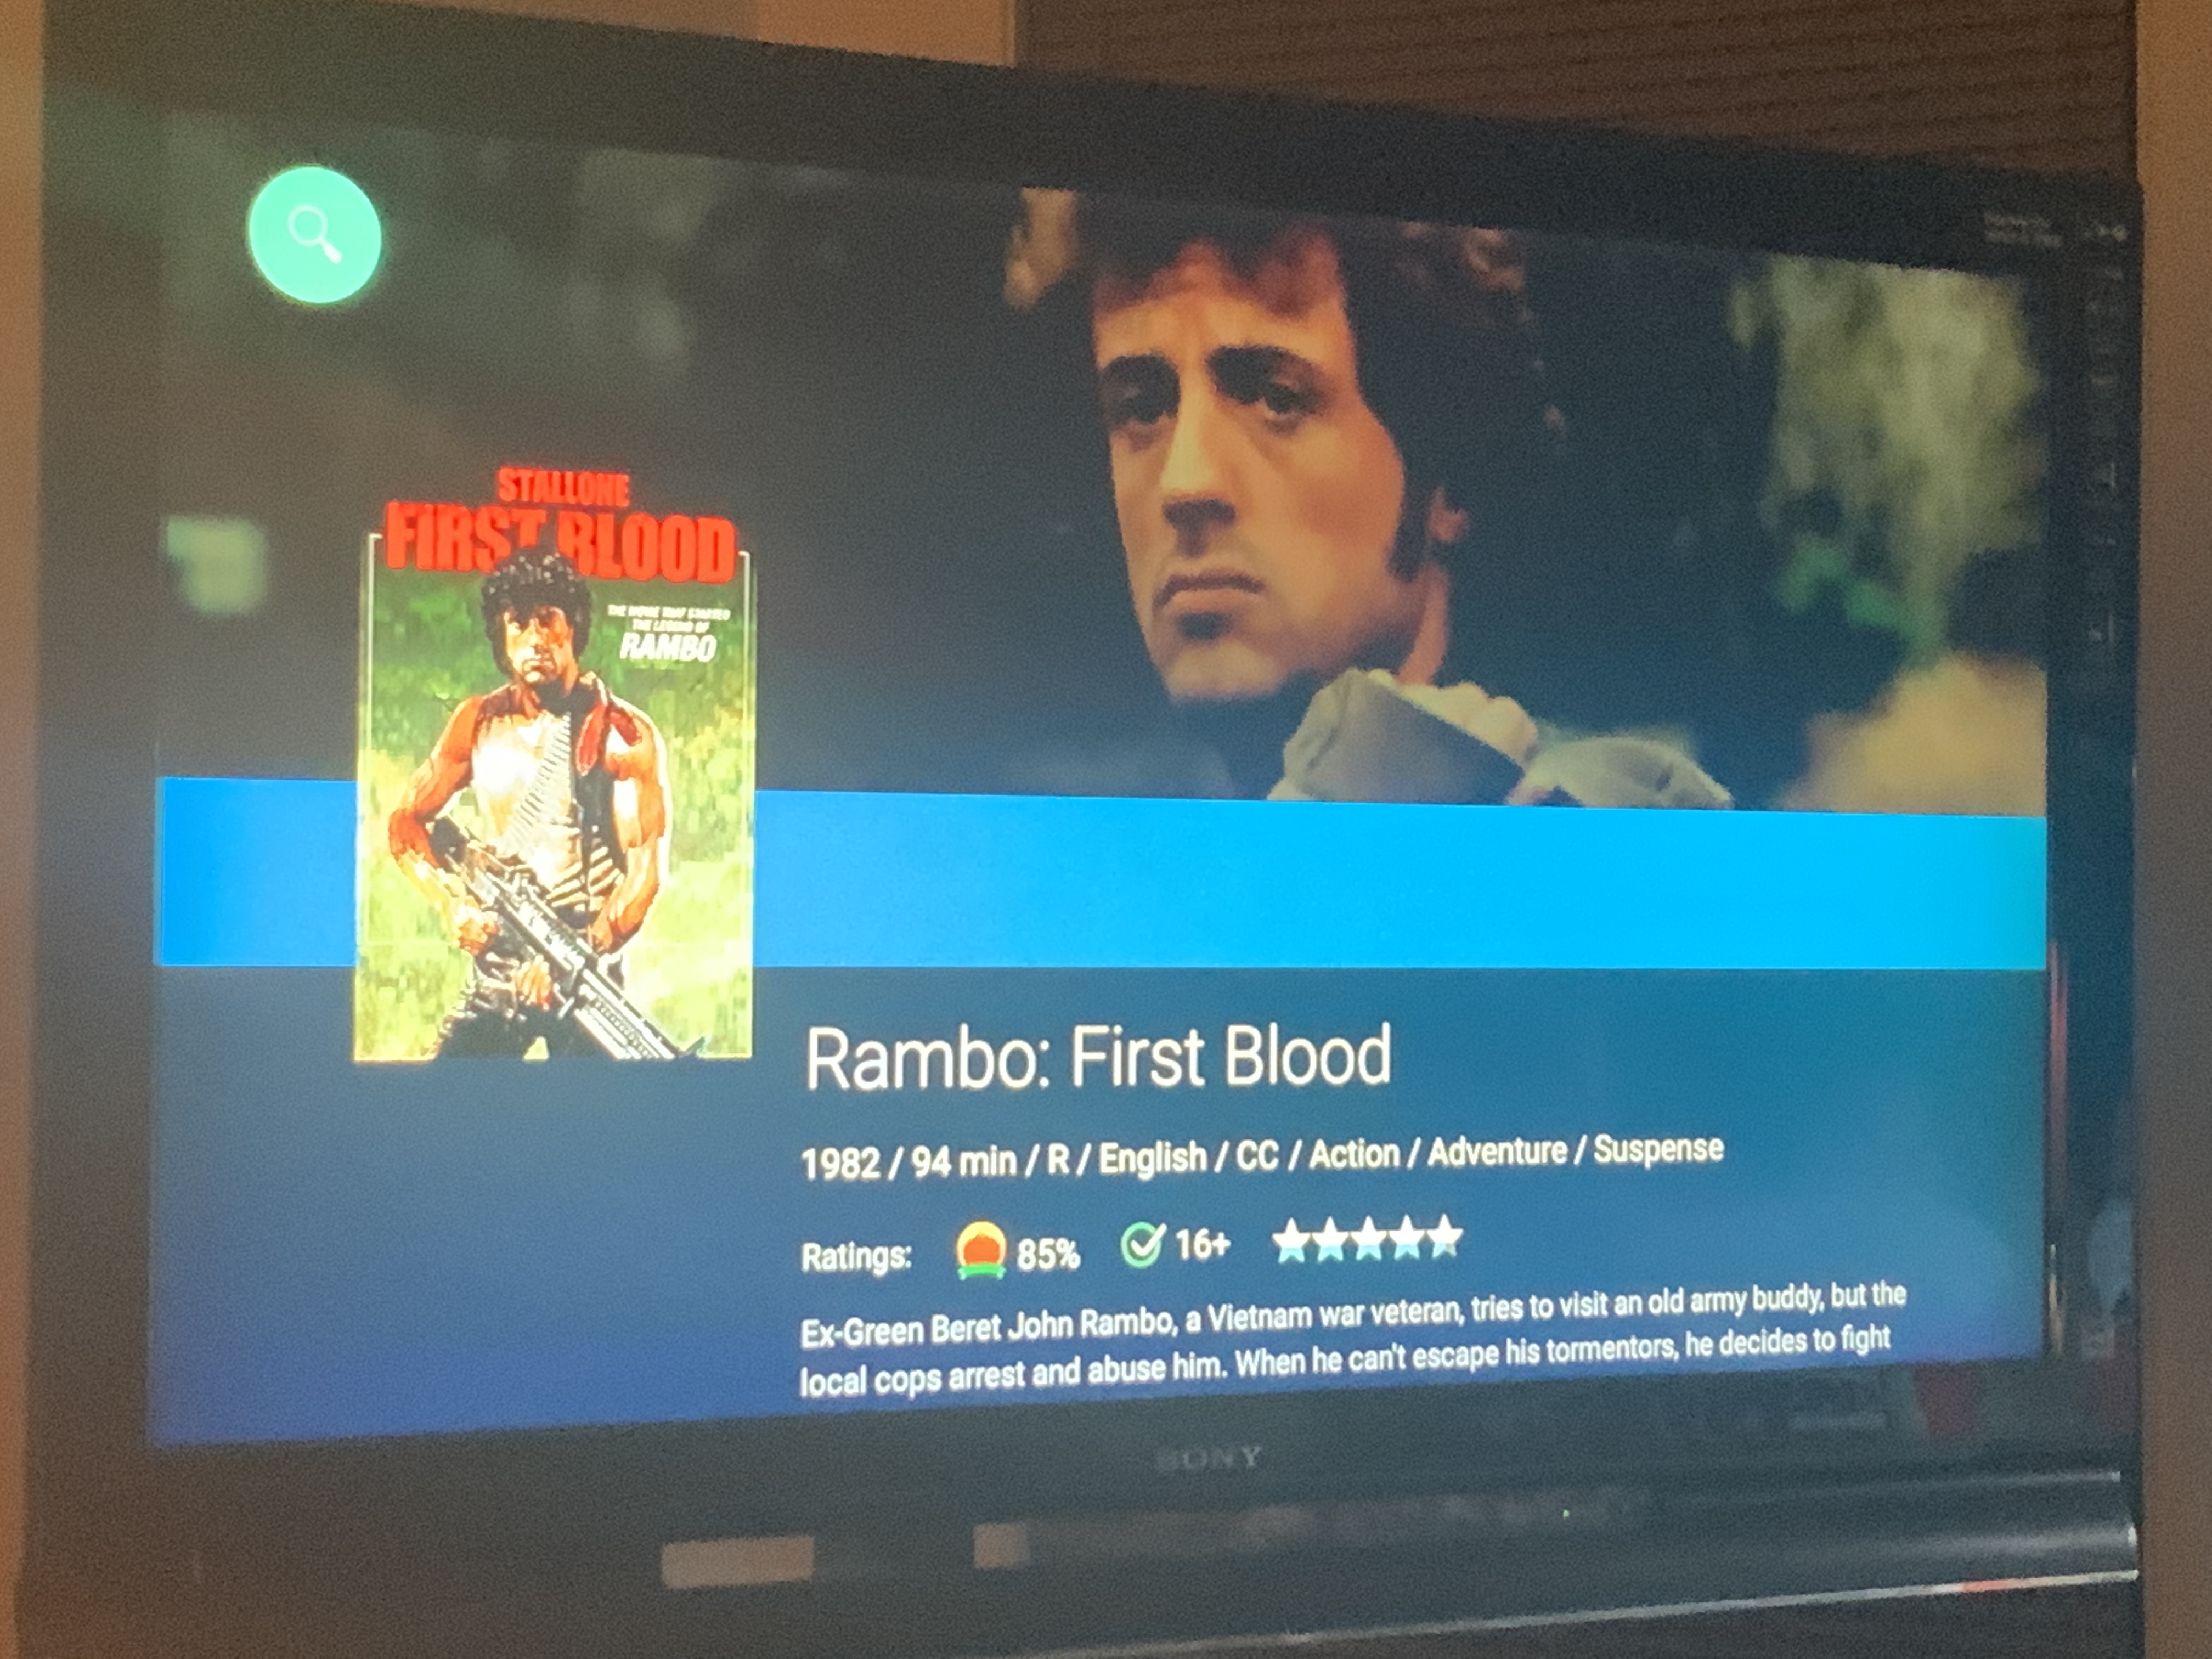This screenshot has width=2212, height=1659.
Task: Click the CC closed captions label
Action: click(x=1257, y=1156)
